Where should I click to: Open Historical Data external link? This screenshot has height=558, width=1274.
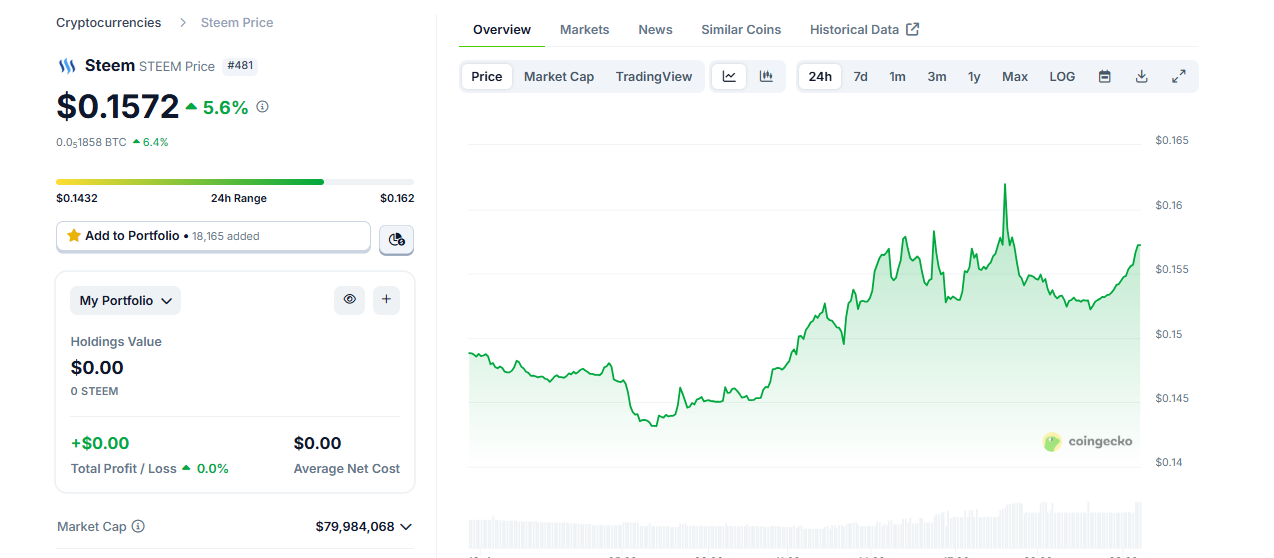point(864,30)
